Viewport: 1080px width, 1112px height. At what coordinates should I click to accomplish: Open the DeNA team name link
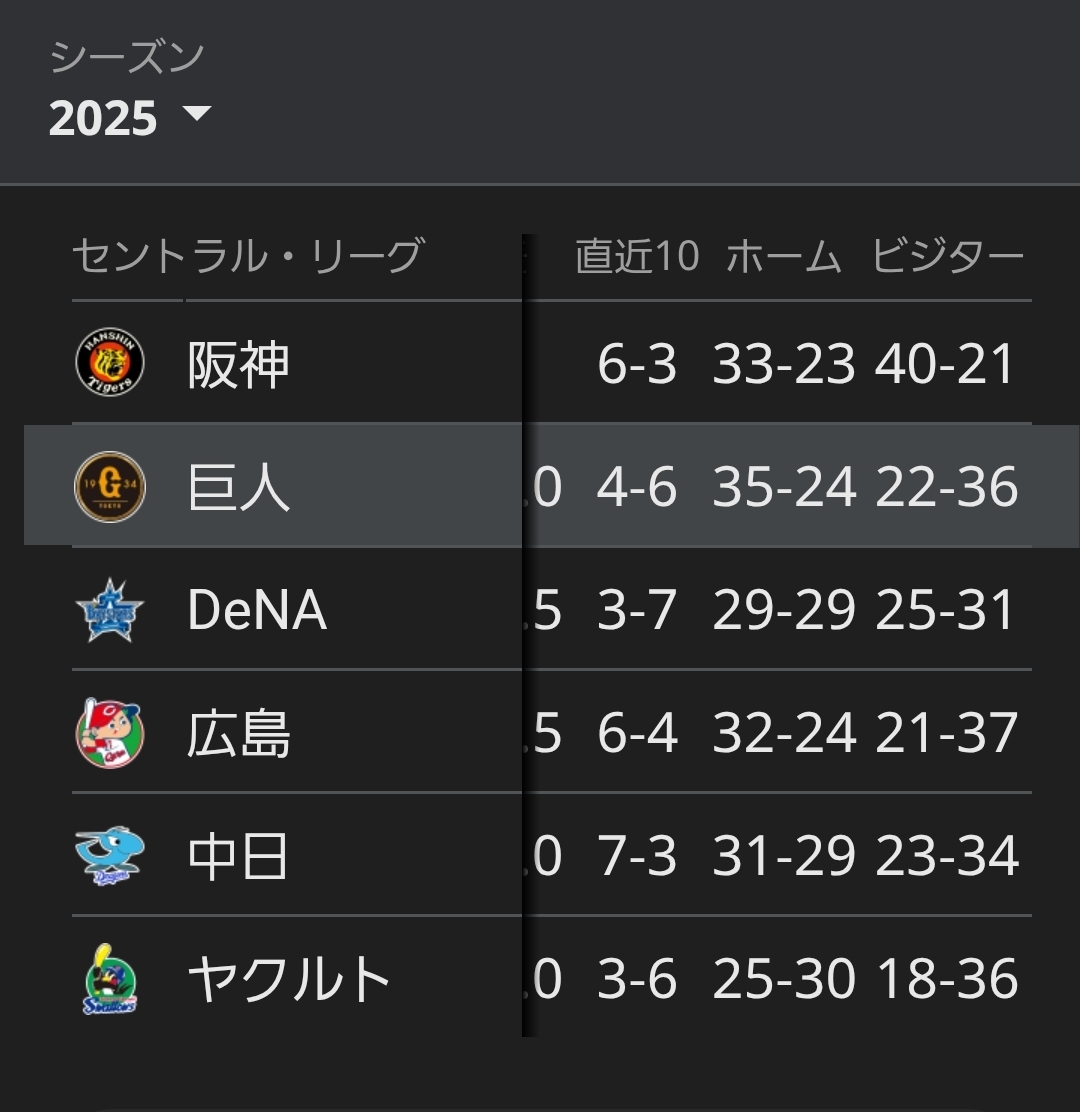tap(257, 610)
